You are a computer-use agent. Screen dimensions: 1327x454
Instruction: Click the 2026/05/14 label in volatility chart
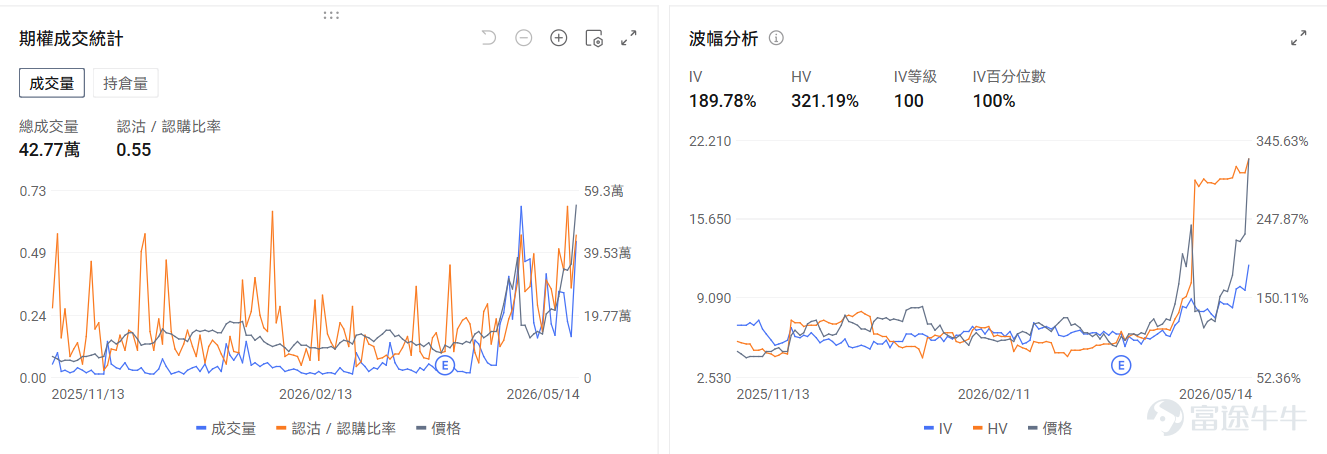point(1215,394)
